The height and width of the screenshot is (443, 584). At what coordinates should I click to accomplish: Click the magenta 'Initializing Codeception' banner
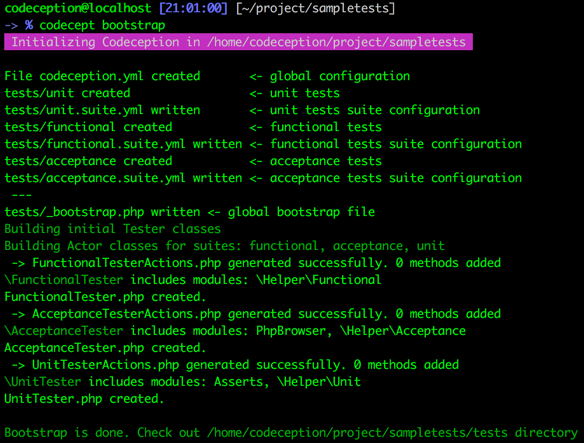click(x=238, y=42)
